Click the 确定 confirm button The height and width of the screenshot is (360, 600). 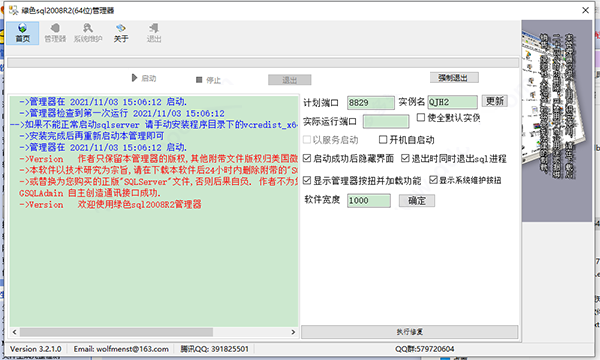pyautogui.click(x=417, y=200)
